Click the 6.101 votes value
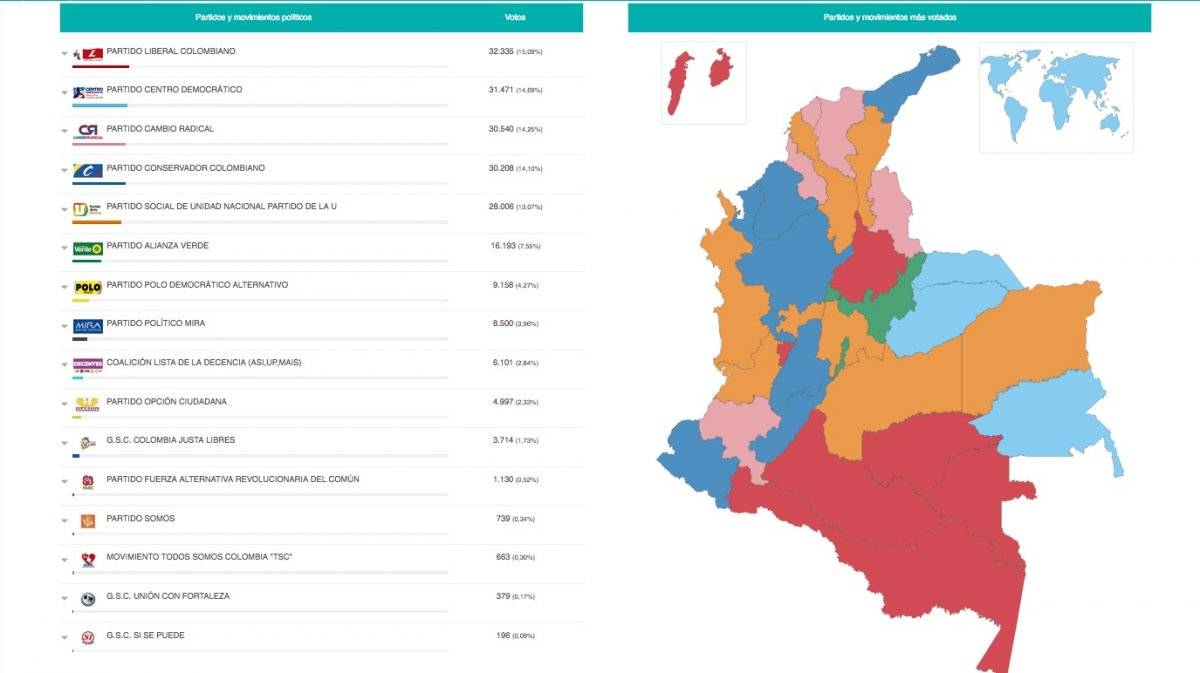Image resolution: width=1200 pixels, height=673 pixels. (x=503, y=363)
